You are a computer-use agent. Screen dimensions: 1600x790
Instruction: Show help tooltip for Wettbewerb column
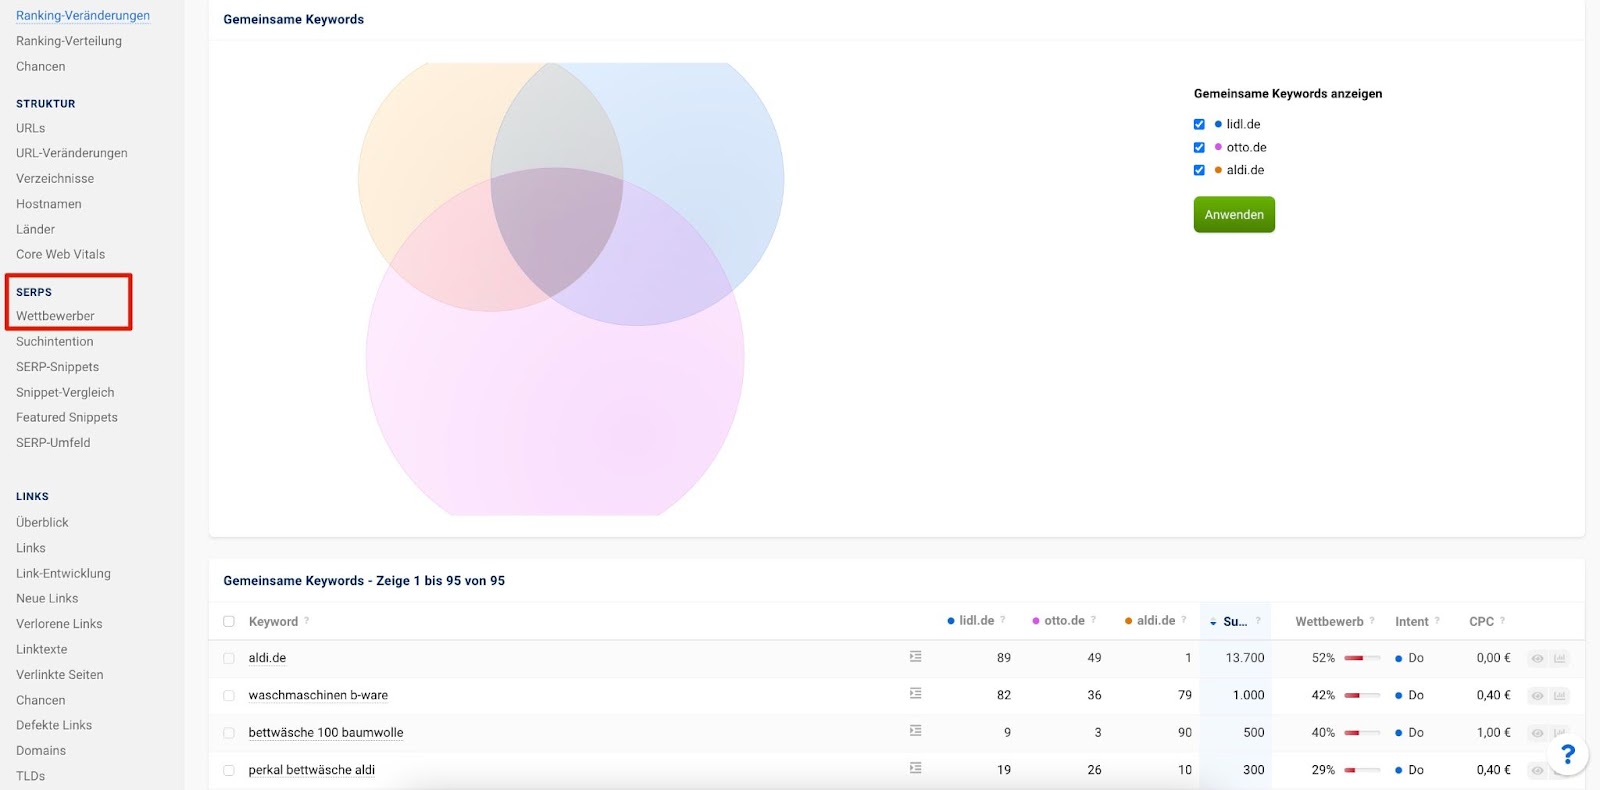(x=1372, y=620)
